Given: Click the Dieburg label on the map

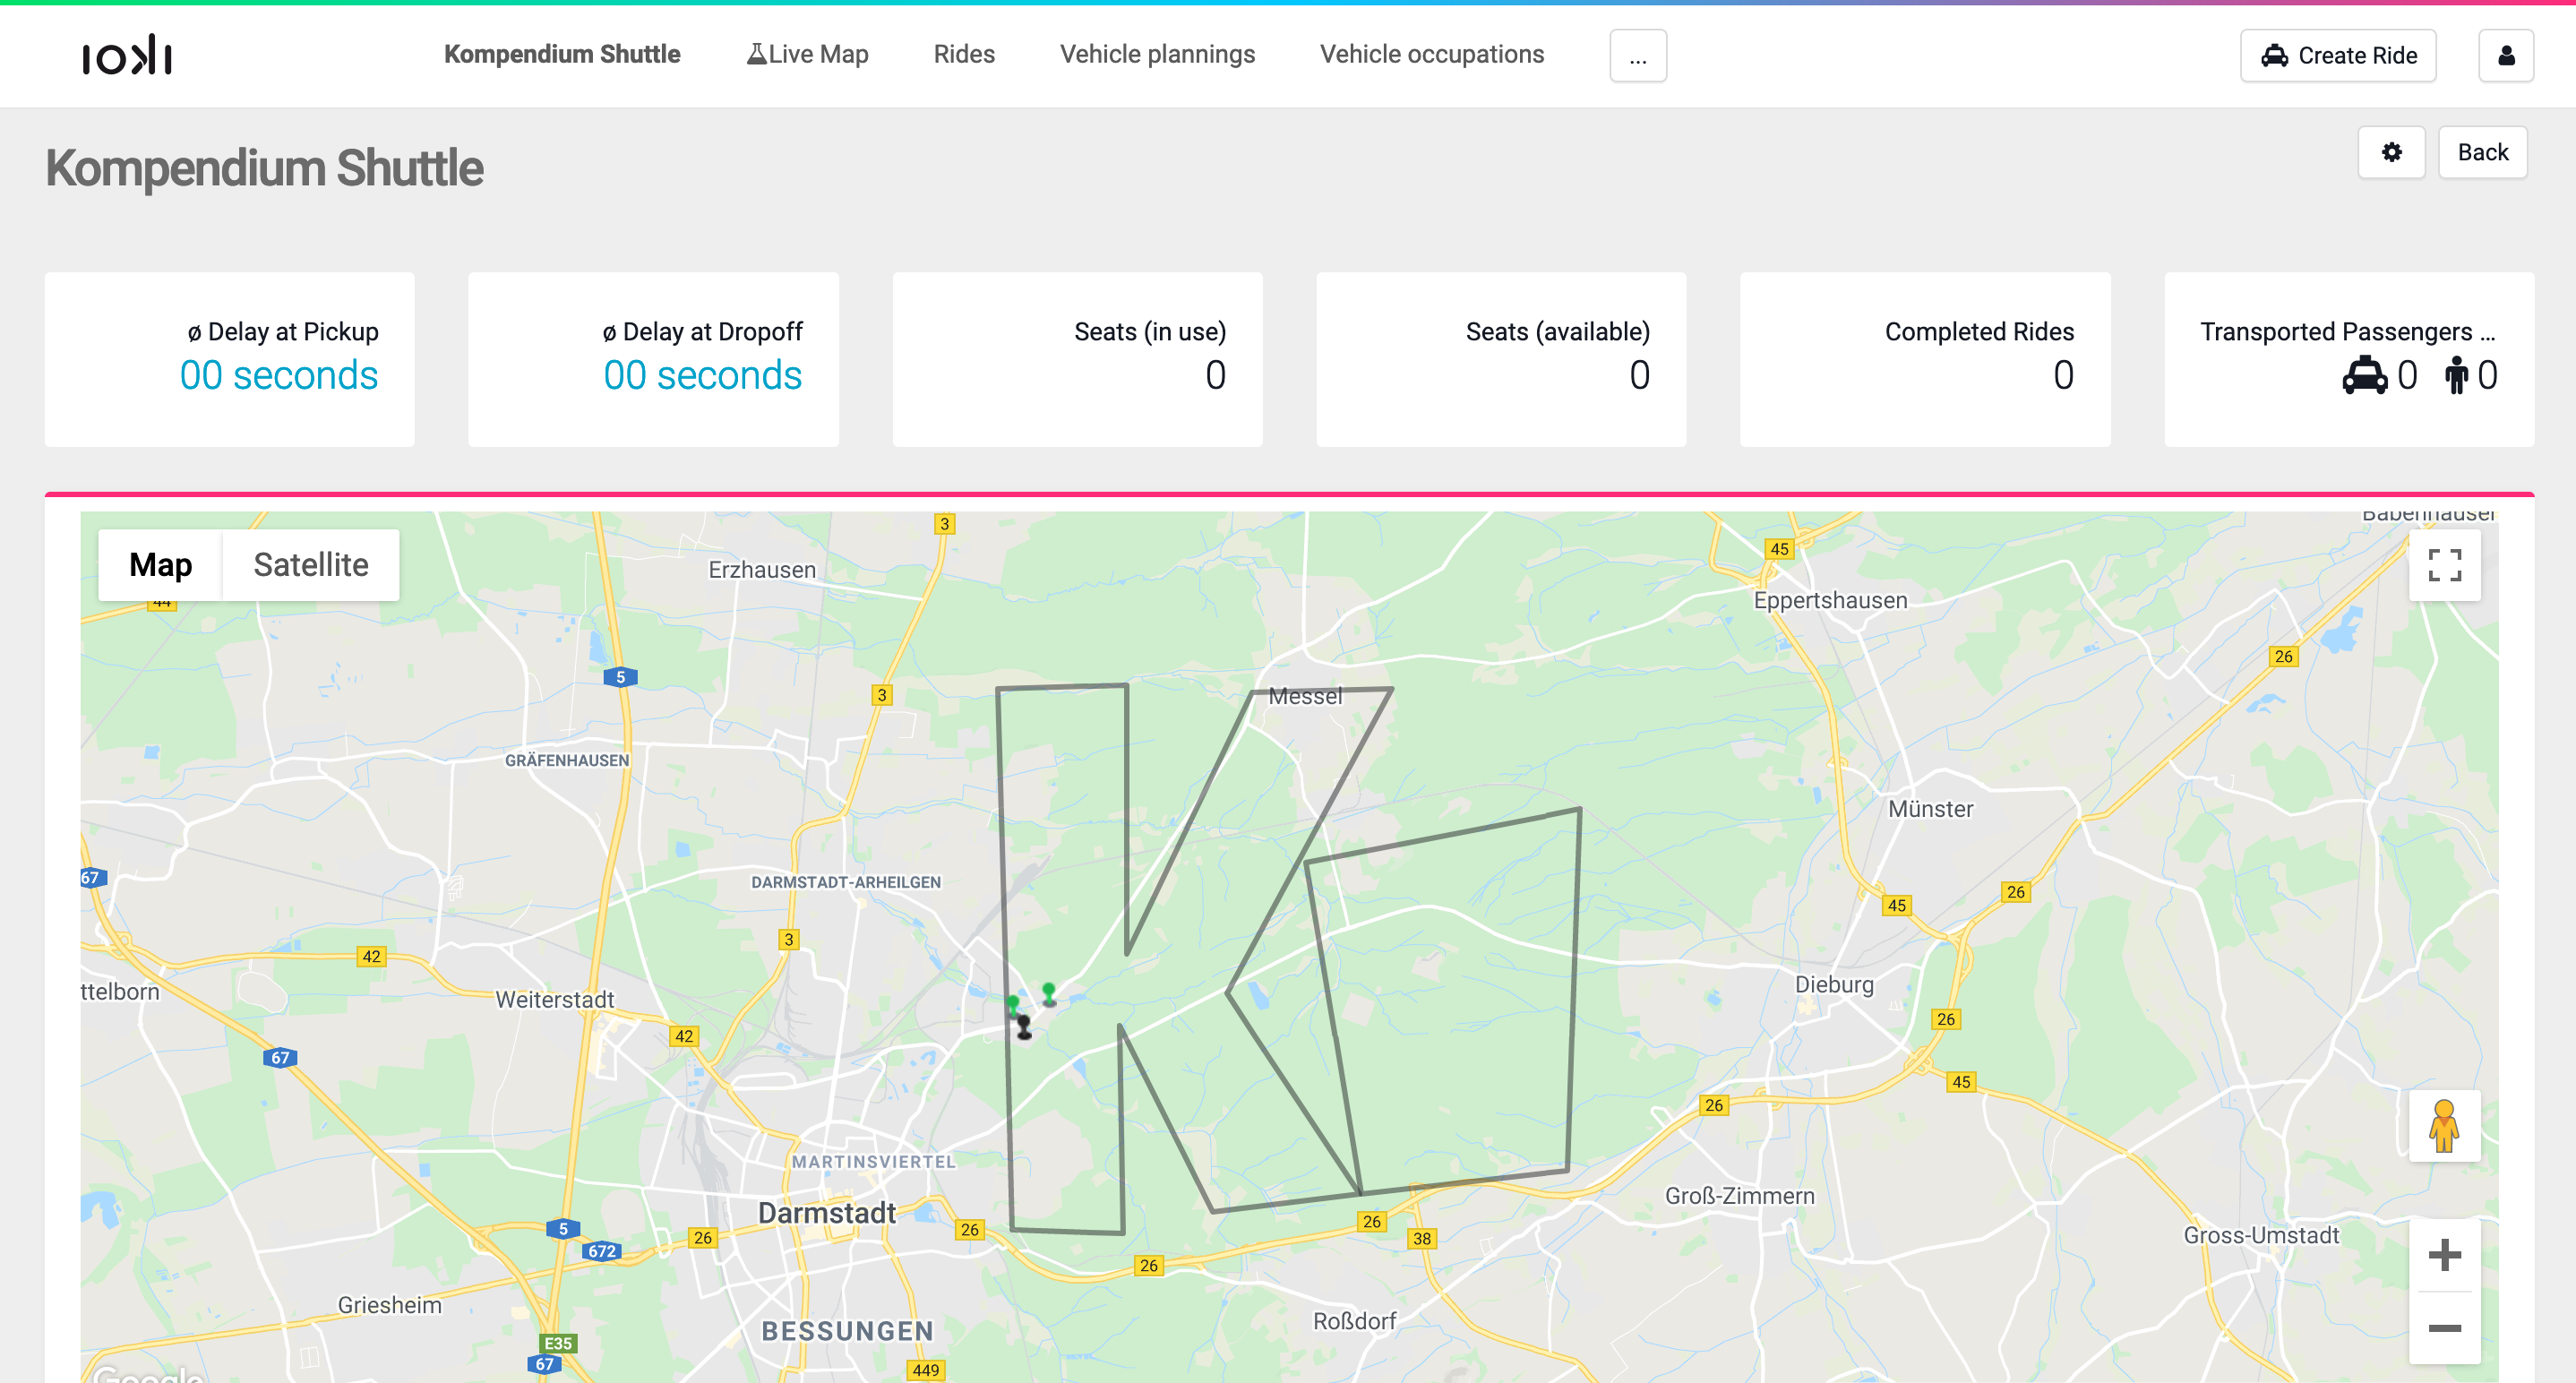Looking at the screenshot, I should tap(1834, 984).
